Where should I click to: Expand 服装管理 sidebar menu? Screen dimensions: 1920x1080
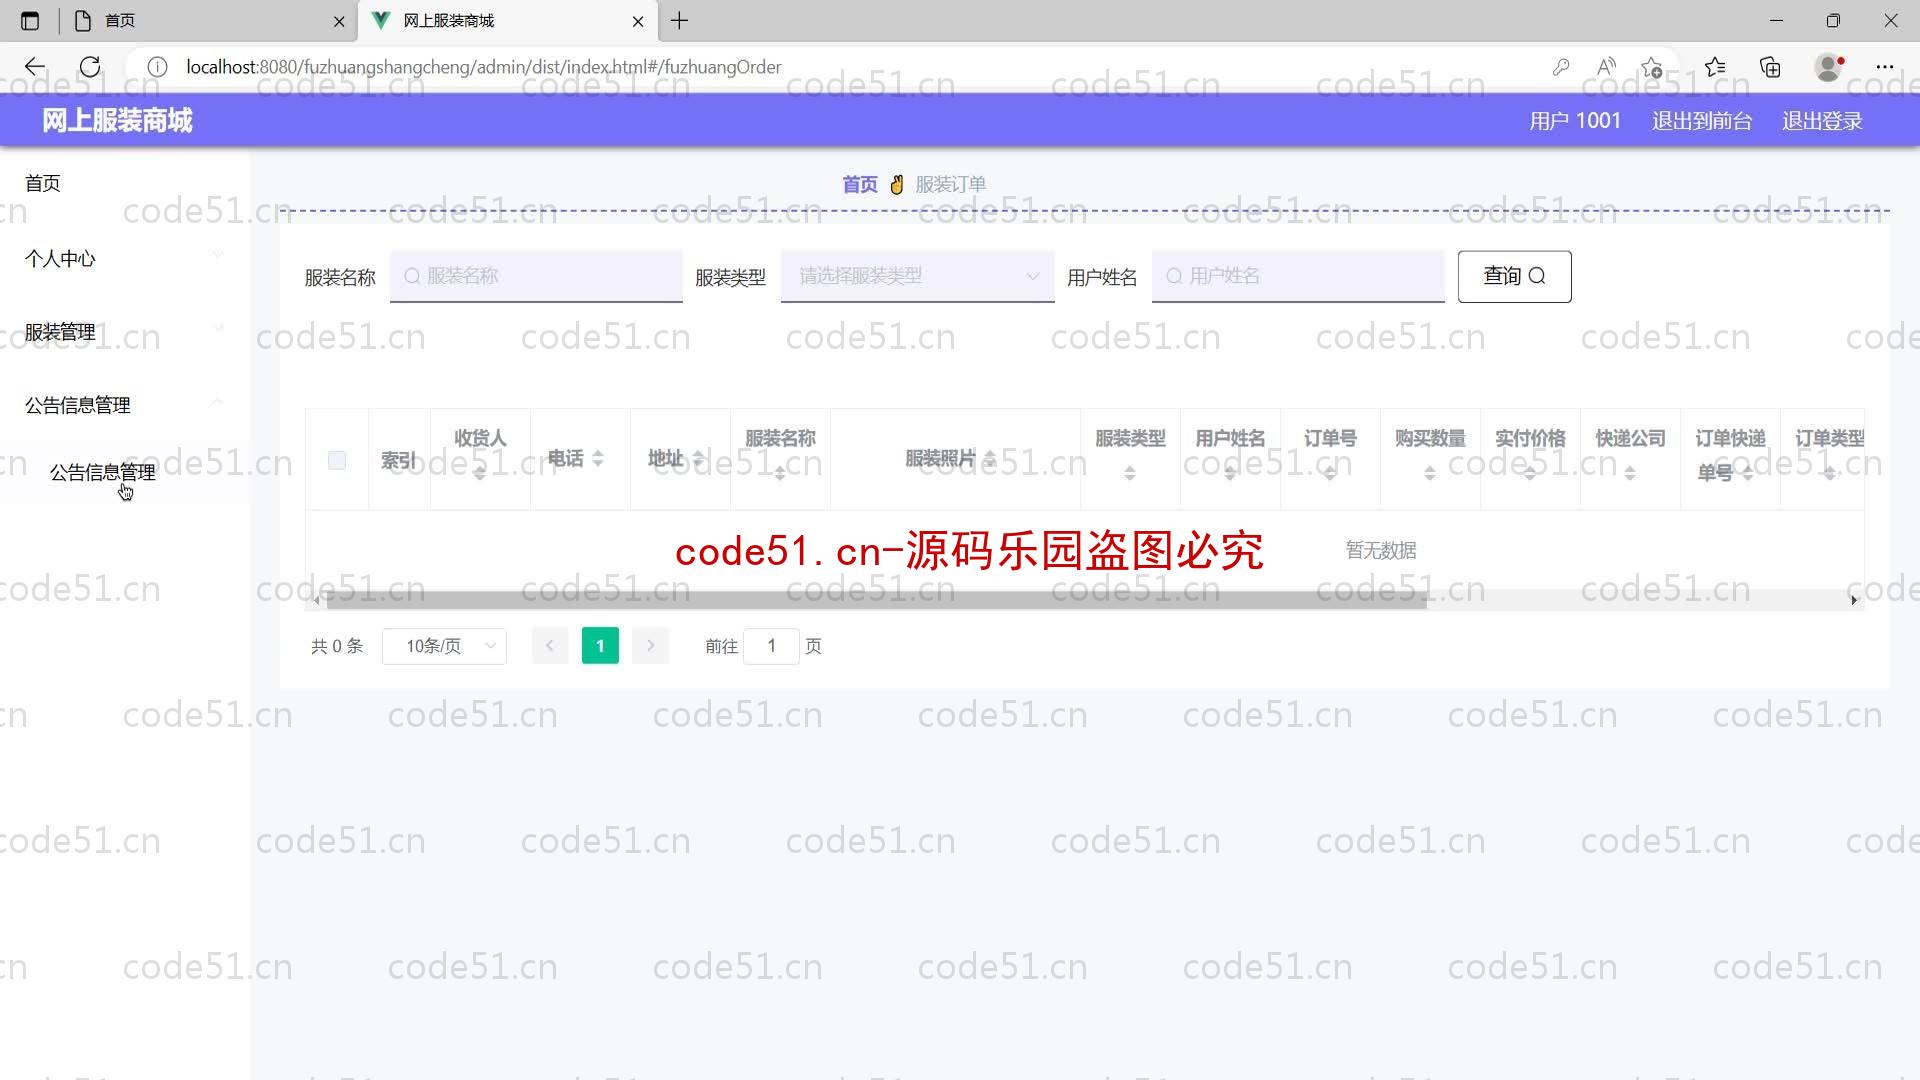pos(125,332)
